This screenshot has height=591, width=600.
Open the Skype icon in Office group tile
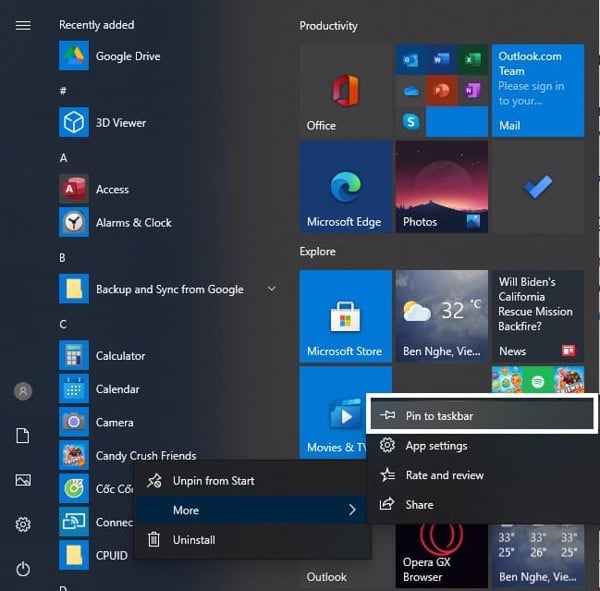[x=411, y=122]
